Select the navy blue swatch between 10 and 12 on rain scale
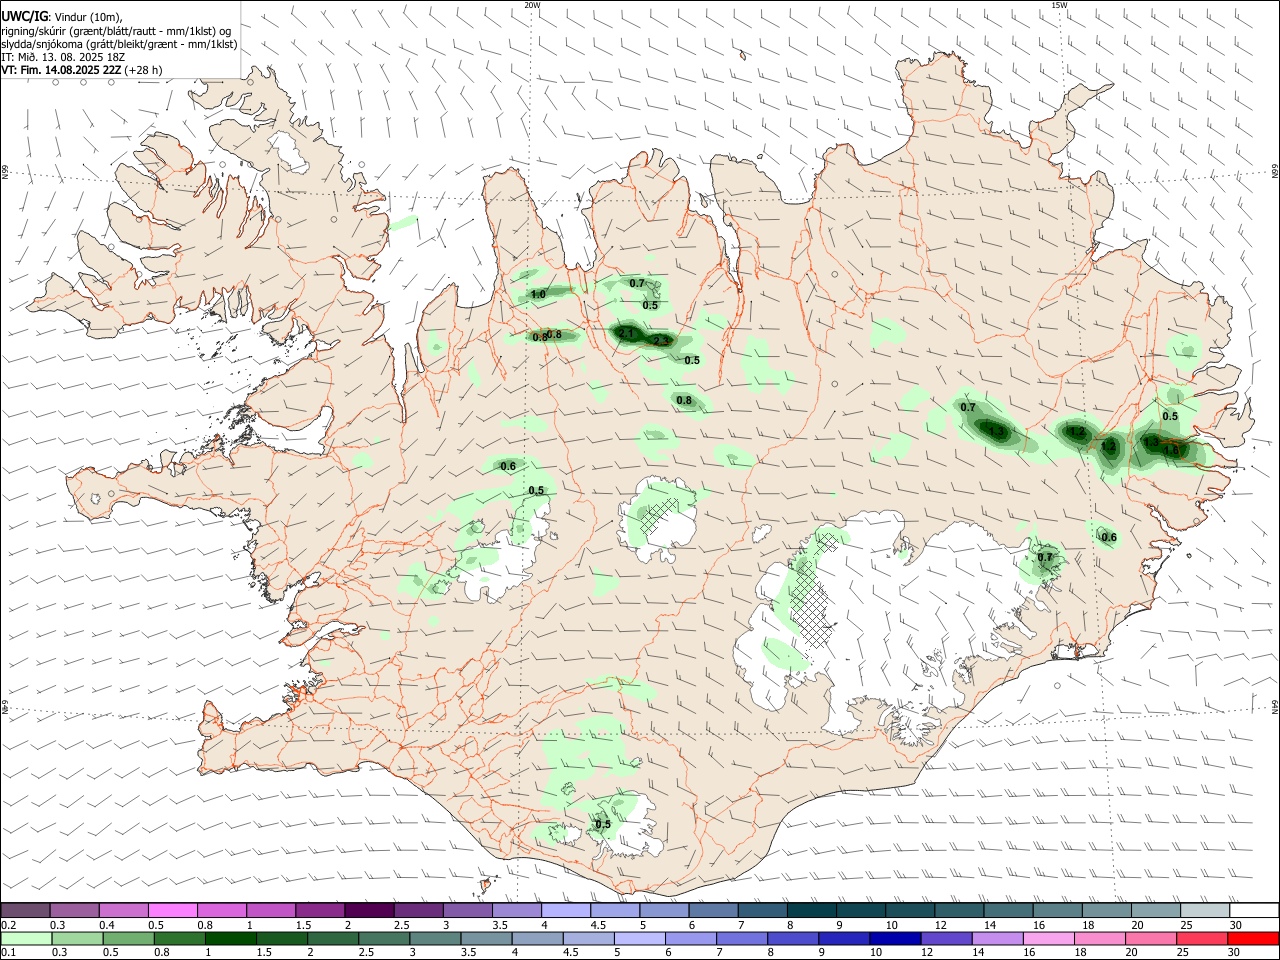The height and width of the screenshot is (960, 1280). click(895, 939)
